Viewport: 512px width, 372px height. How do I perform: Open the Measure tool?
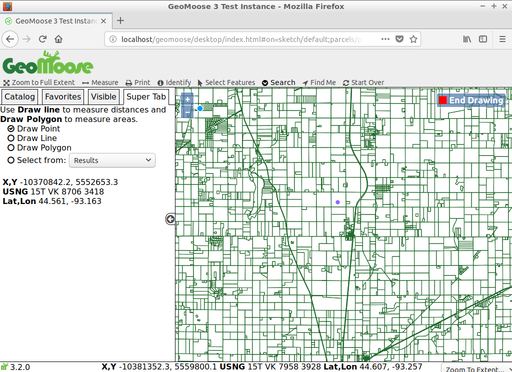pos(100,82)
